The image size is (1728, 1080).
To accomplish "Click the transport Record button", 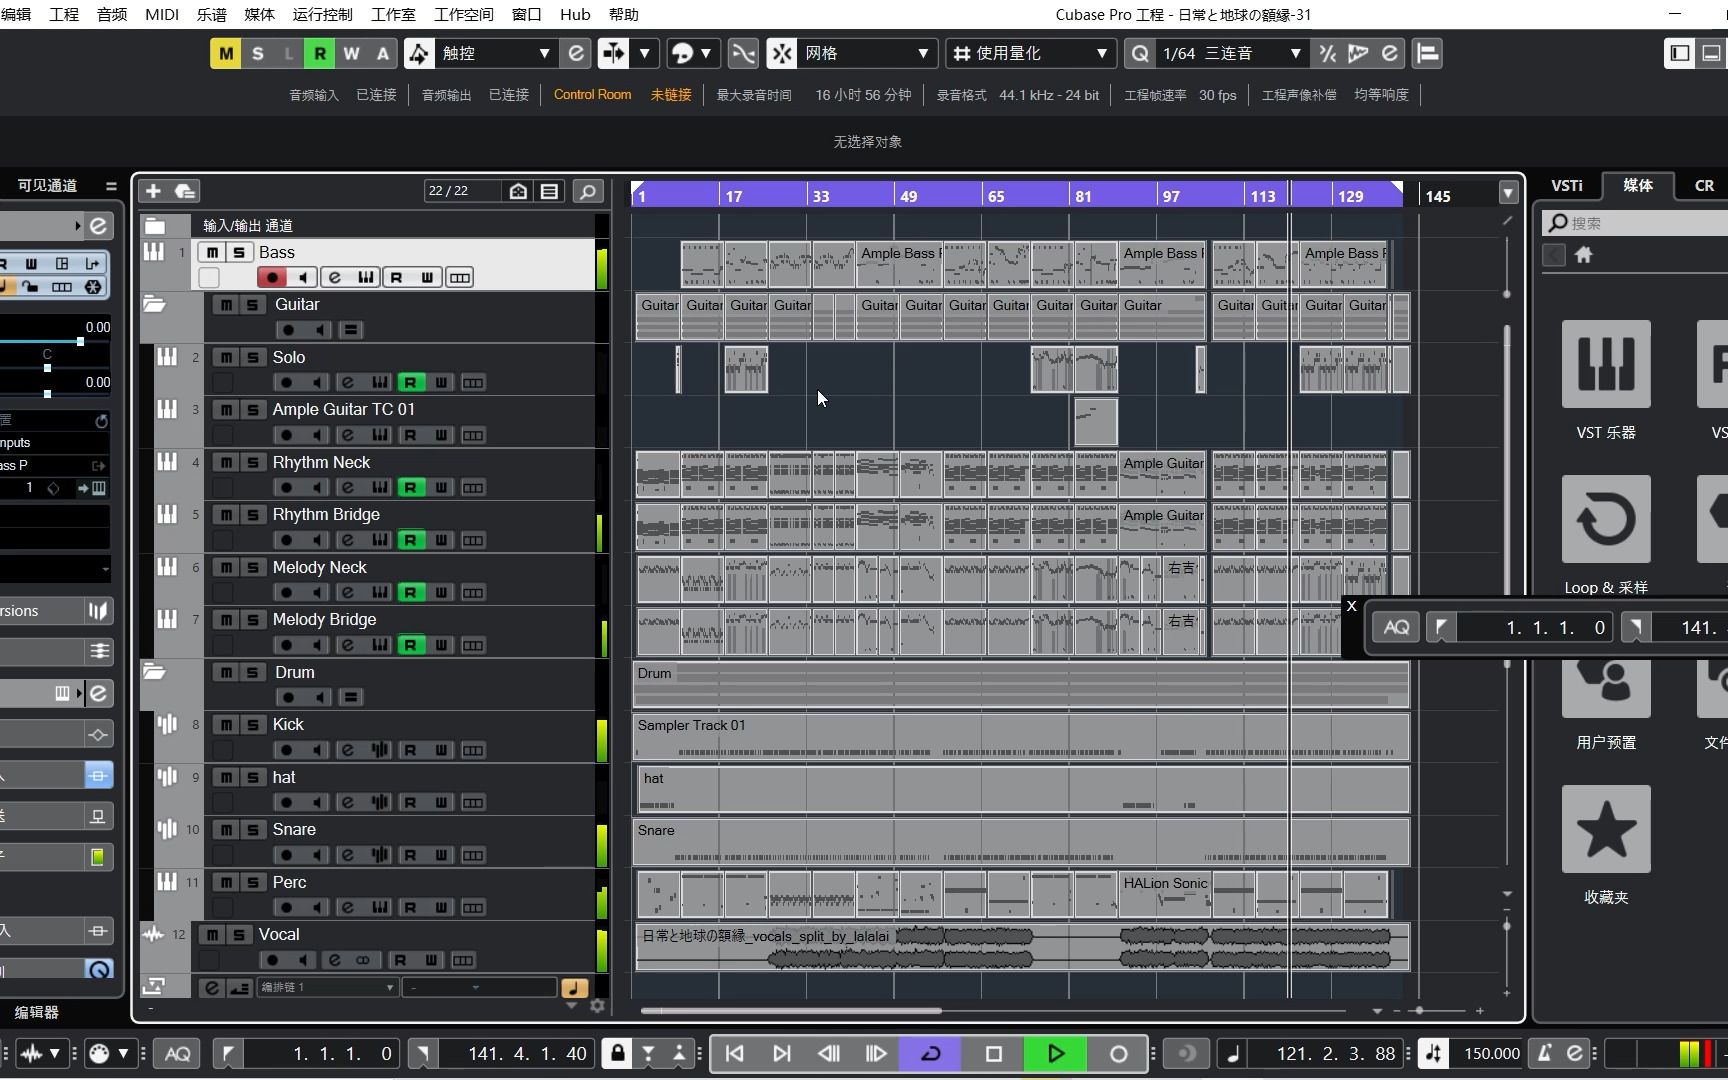I will (1118, 1053).
